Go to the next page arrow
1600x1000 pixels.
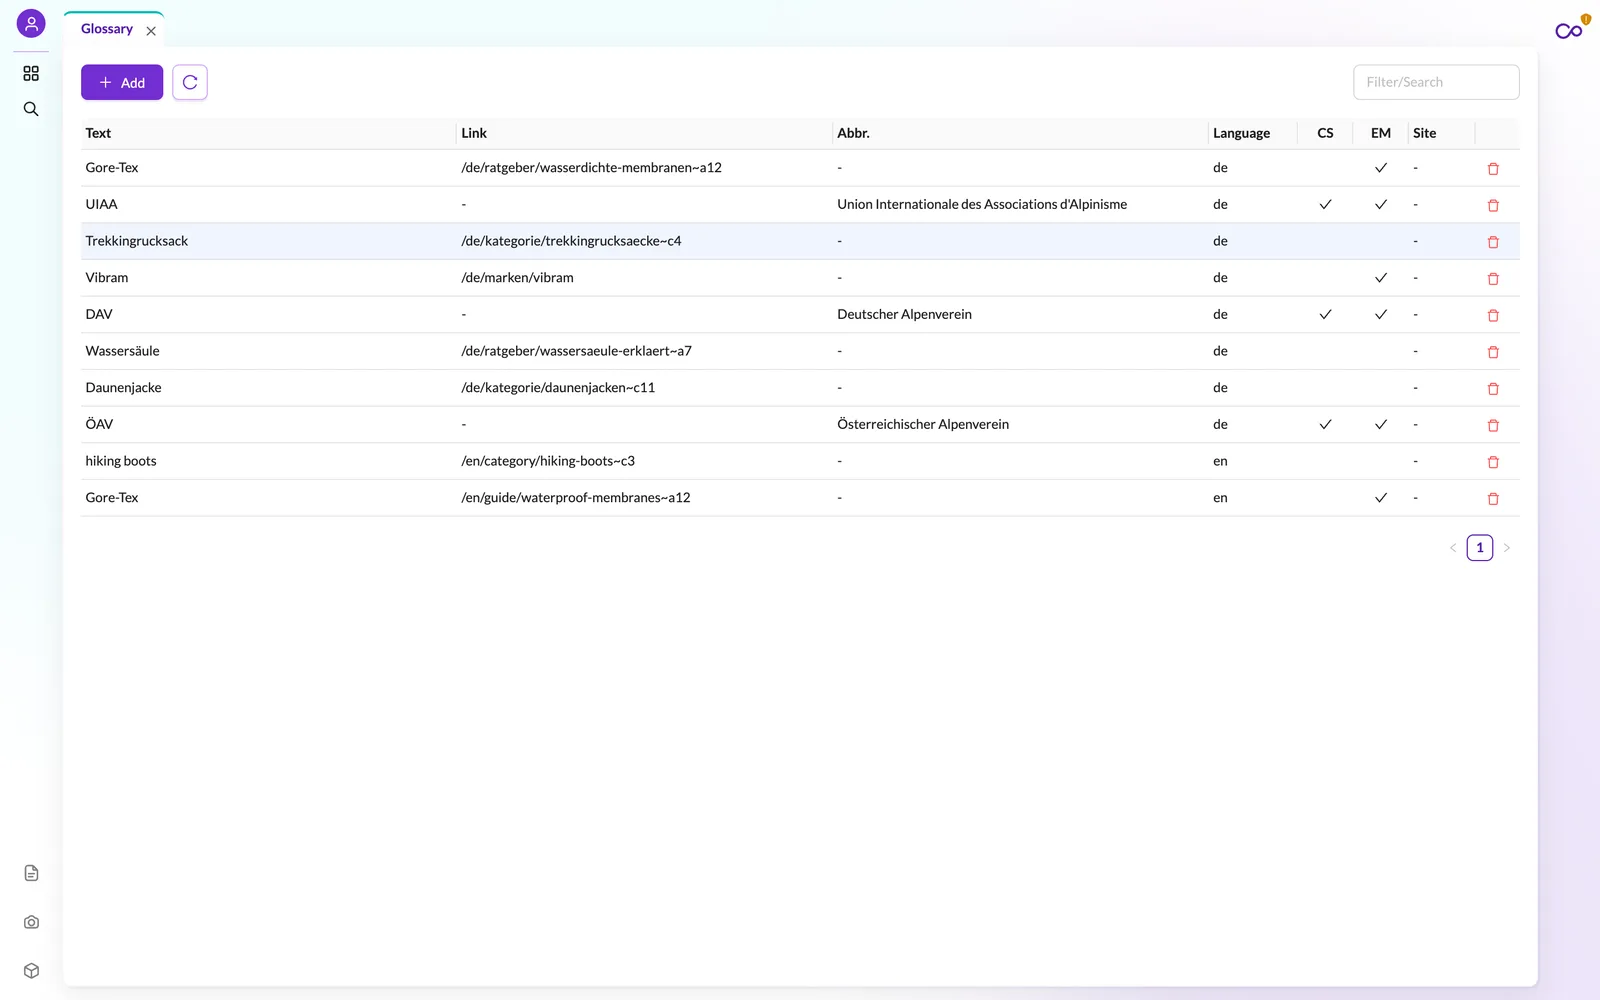tap(1507, 548)
